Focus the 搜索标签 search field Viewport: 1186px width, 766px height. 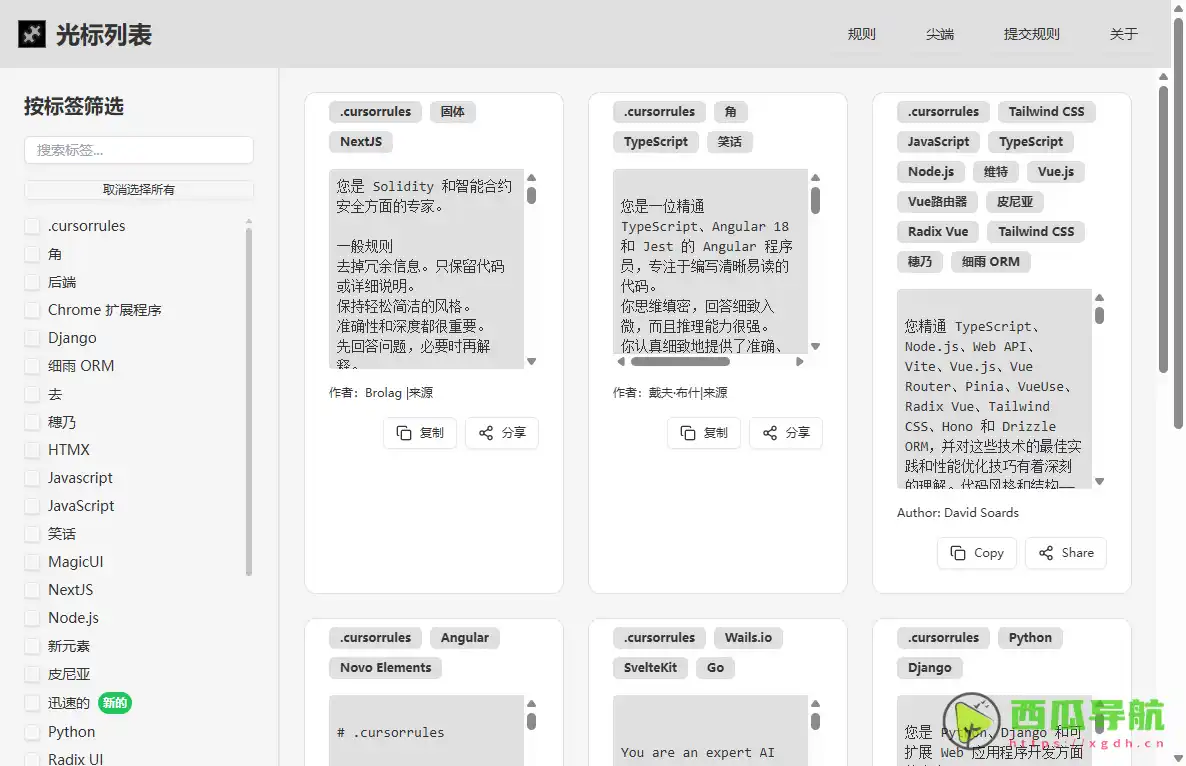(x=138, y=150)
